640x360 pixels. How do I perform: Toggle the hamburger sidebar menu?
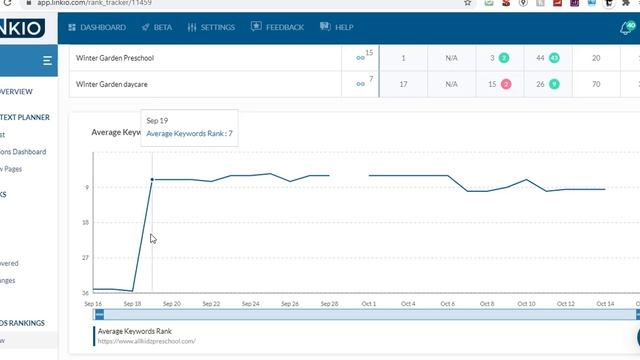47,61
